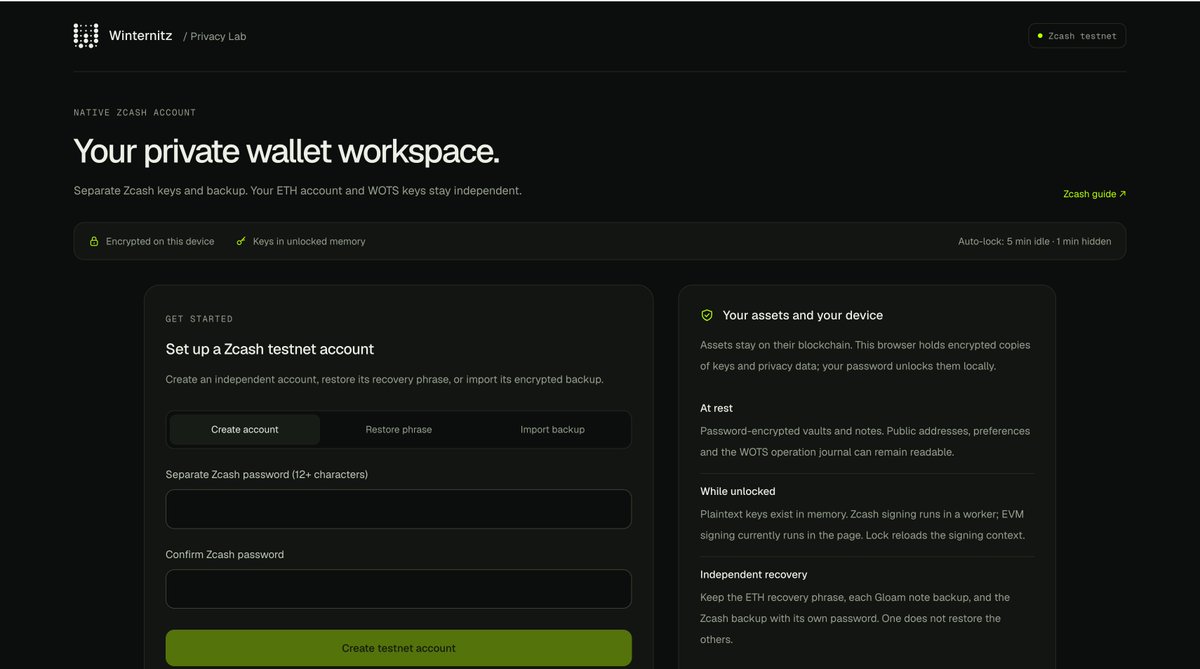Click the Your assets and your device heading
This screenshot has width=1200, height=669.
803,315
